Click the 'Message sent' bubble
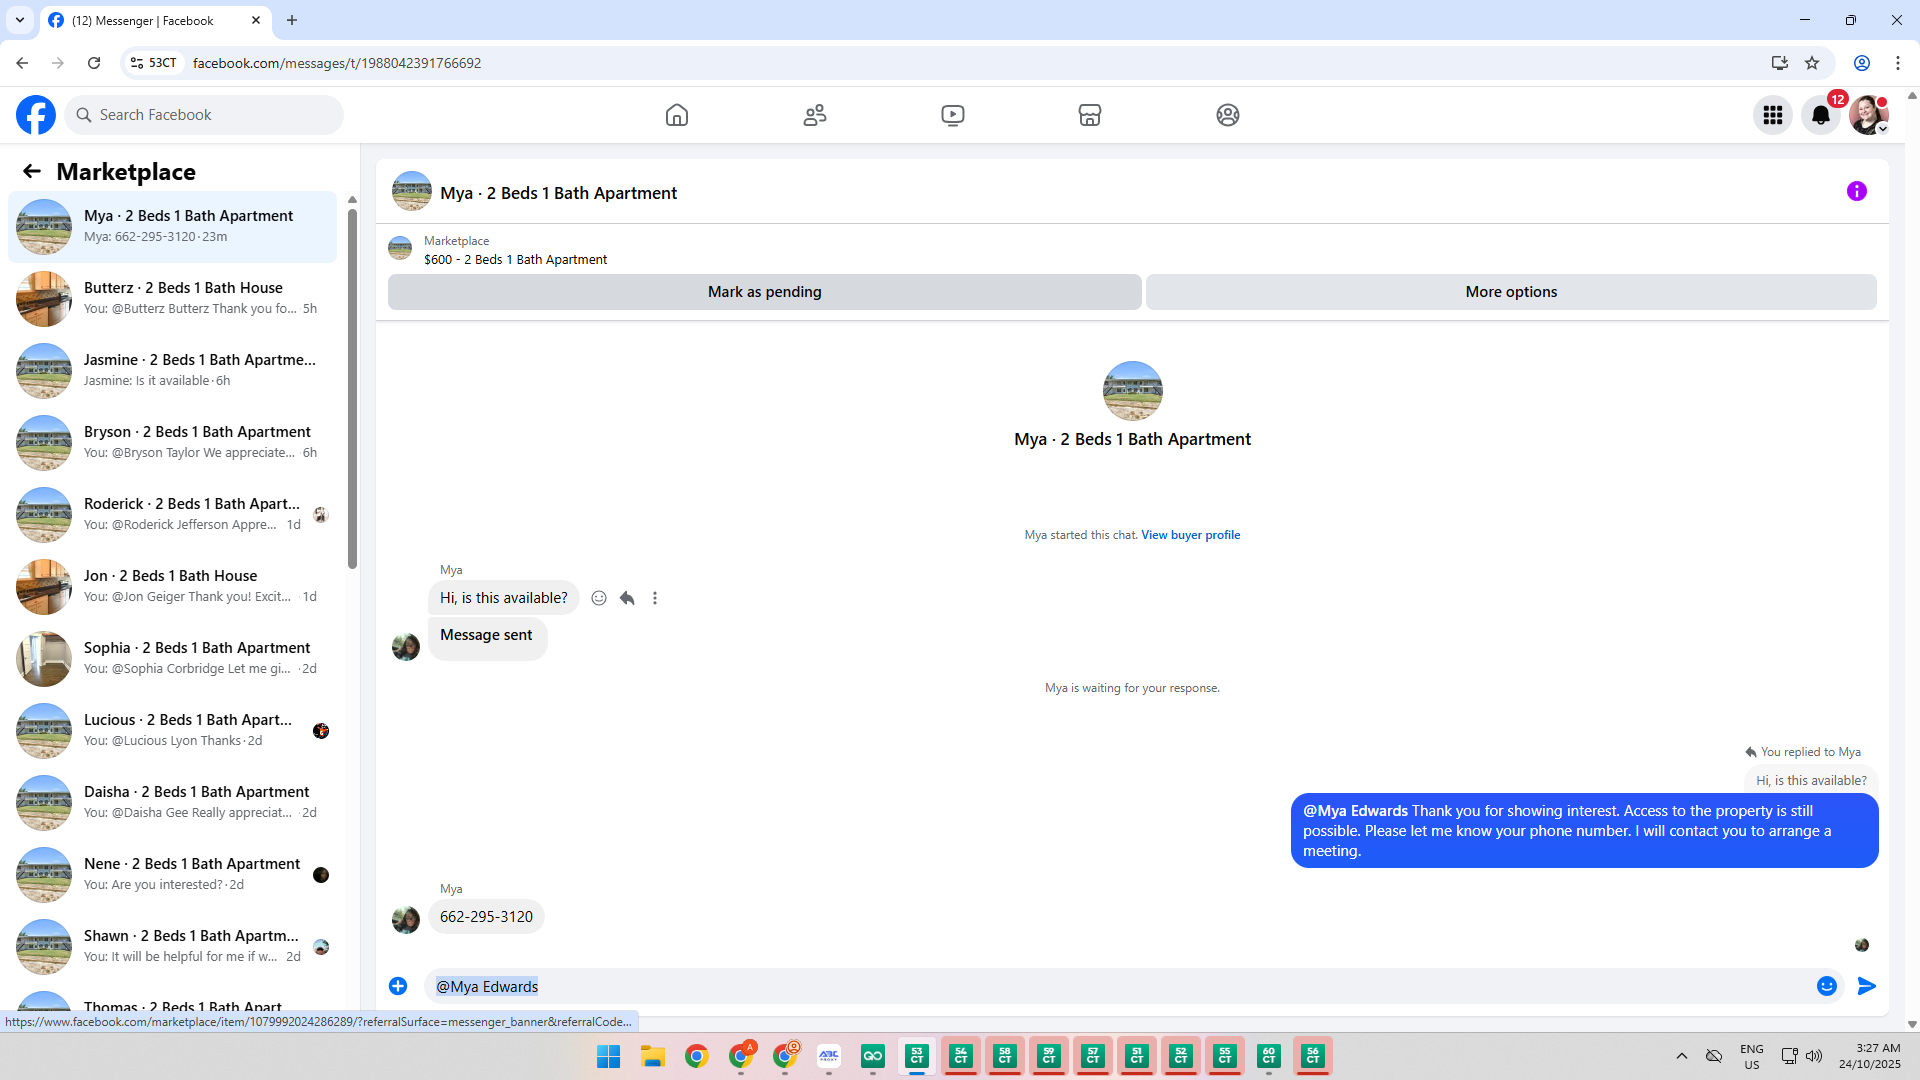Screen dimensions: 1920x1080 coord(487,636)
